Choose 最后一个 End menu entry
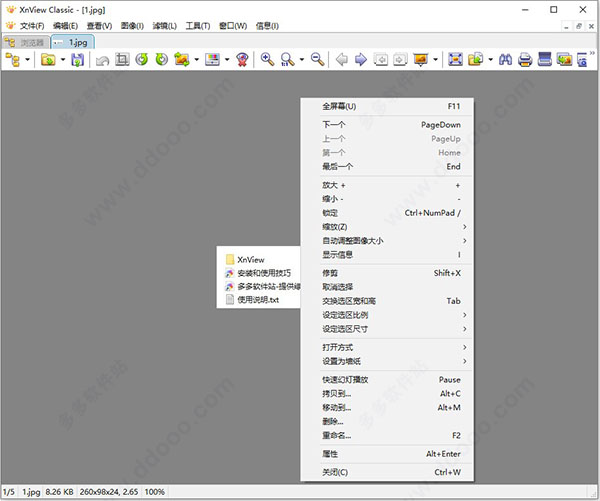The image size is (600, 501). pos(387,166)
